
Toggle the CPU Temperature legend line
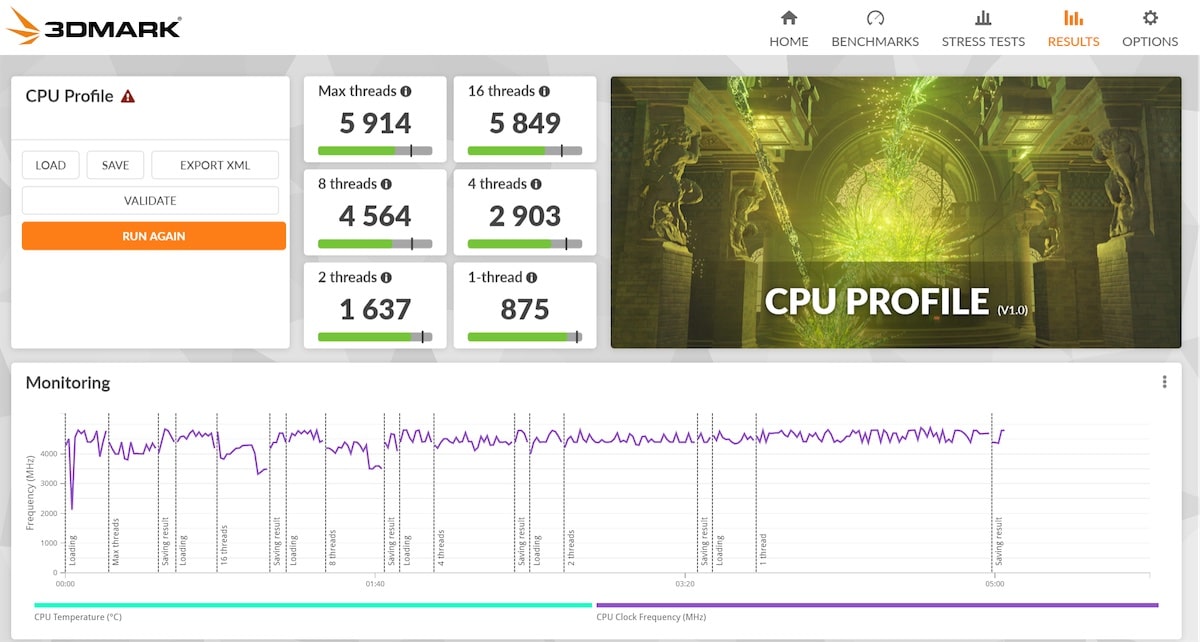pos(312,605)
